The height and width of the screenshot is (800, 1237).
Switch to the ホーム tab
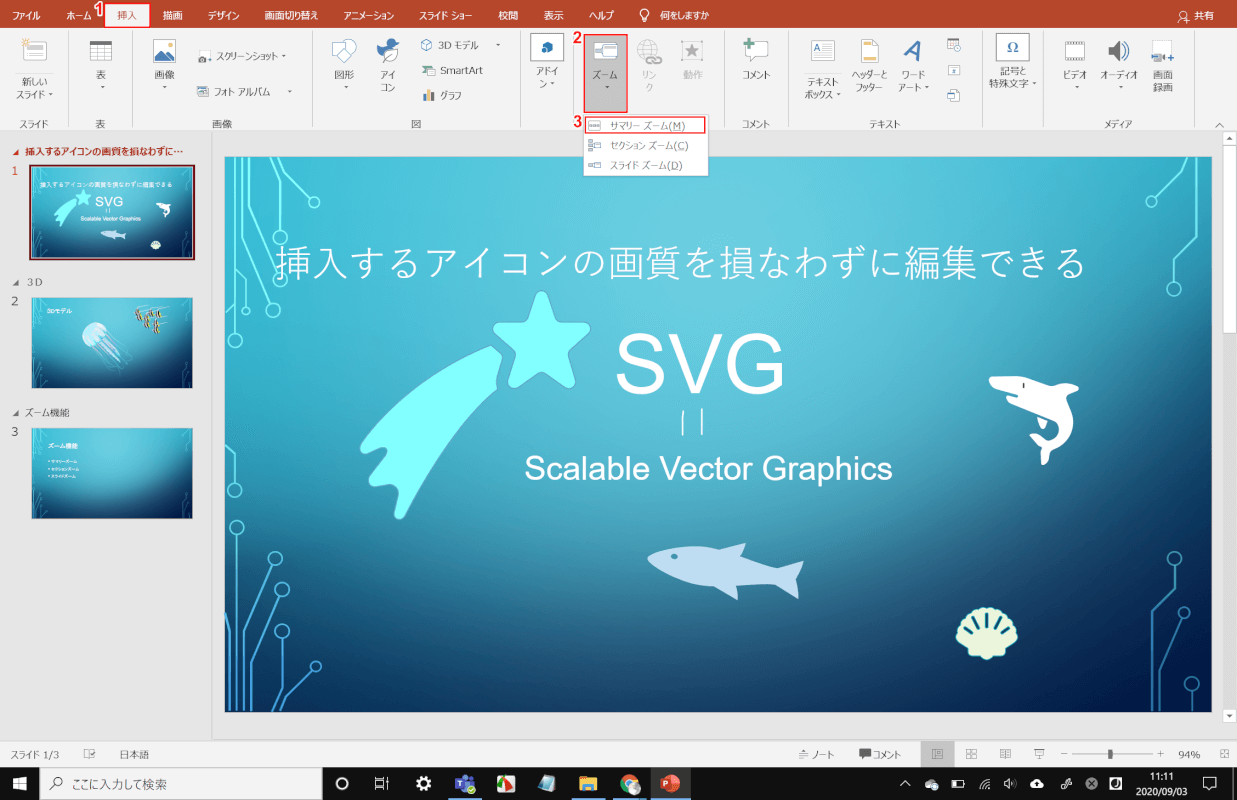click(x=78, y=16)
